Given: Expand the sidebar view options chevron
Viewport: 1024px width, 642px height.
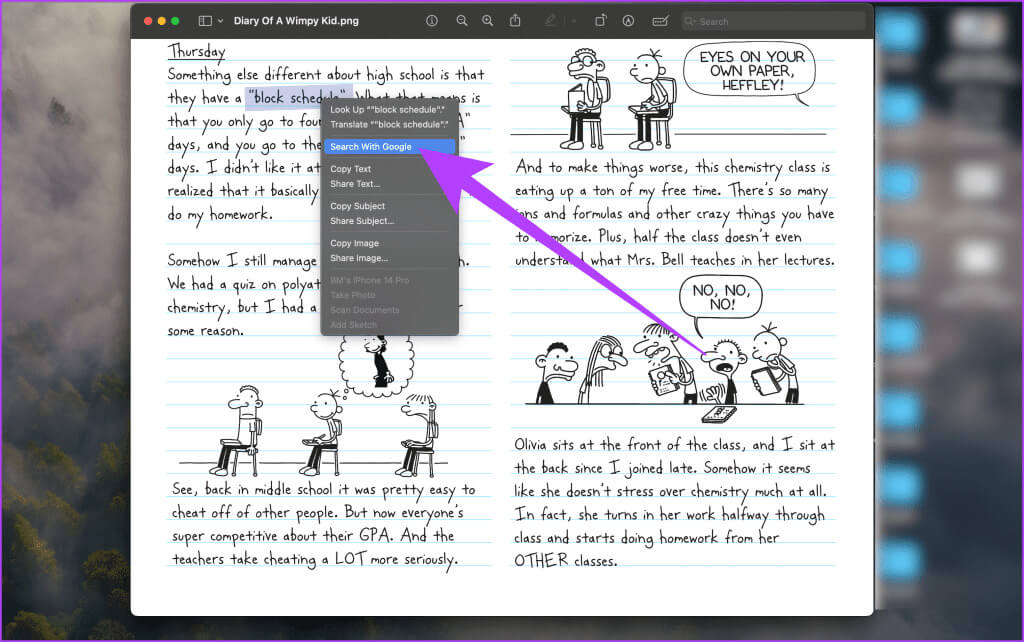Looking at the screenshot, I should (x=220, y=21).
